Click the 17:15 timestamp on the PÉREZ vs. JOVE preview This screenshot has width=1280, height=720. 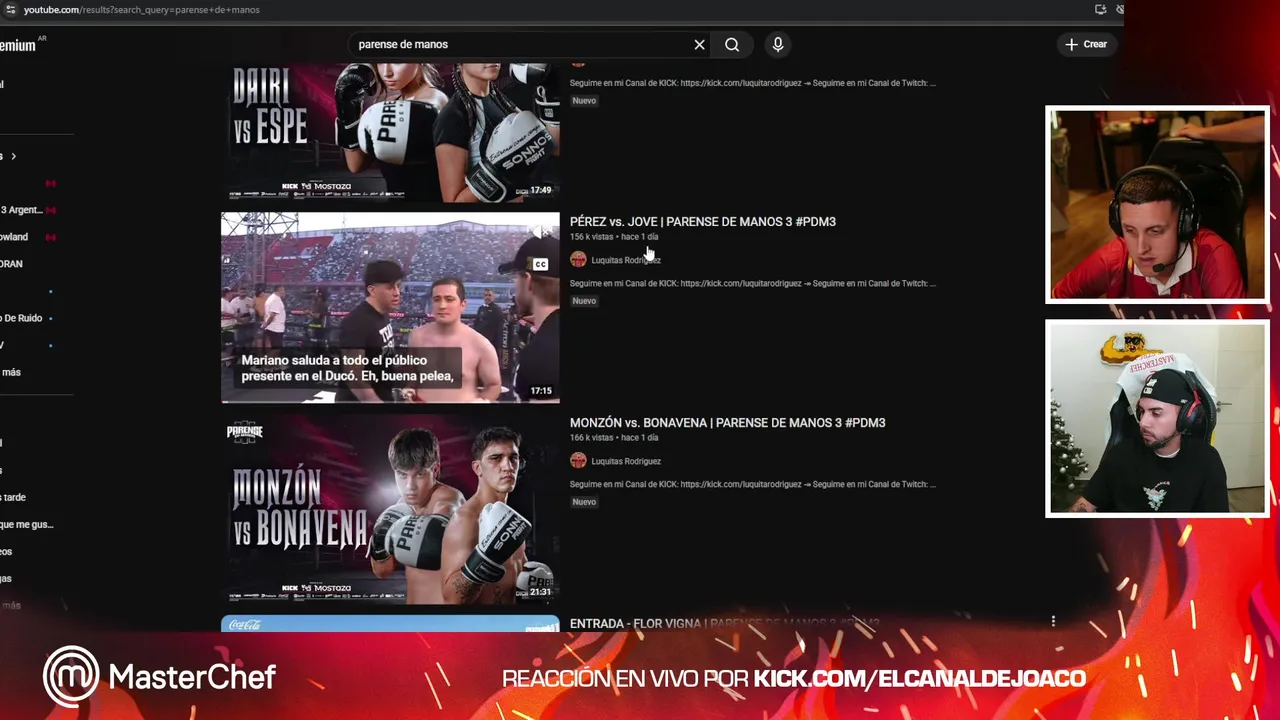tap(540, 391)
